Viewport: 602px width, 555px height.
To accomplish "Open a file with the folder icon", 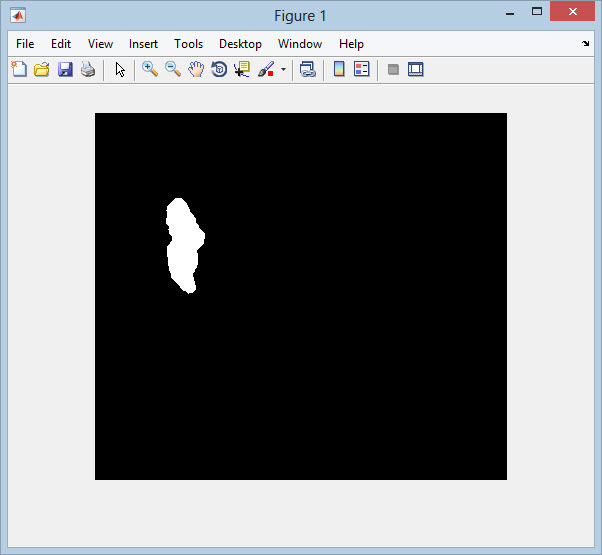I will point(42,69).
